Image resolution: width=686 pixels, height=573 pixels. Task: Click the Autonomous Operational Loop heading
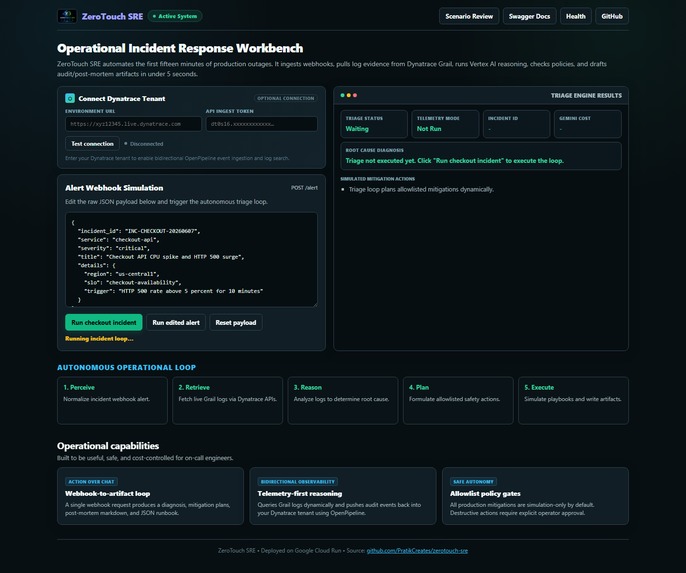point(126,367)
